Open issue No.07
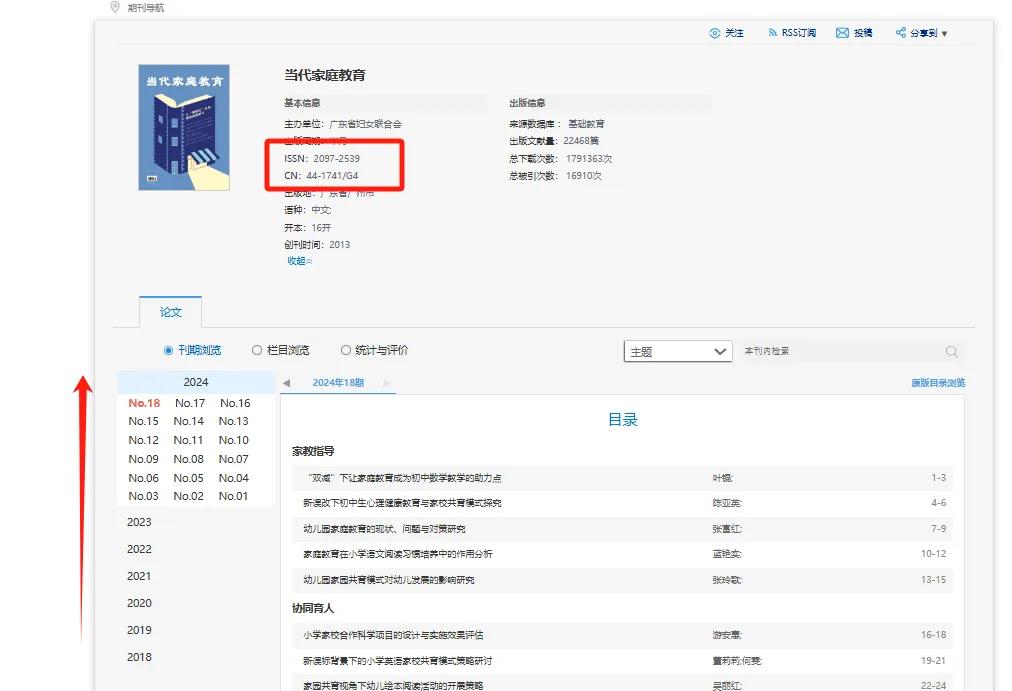 tap(234, 459)
